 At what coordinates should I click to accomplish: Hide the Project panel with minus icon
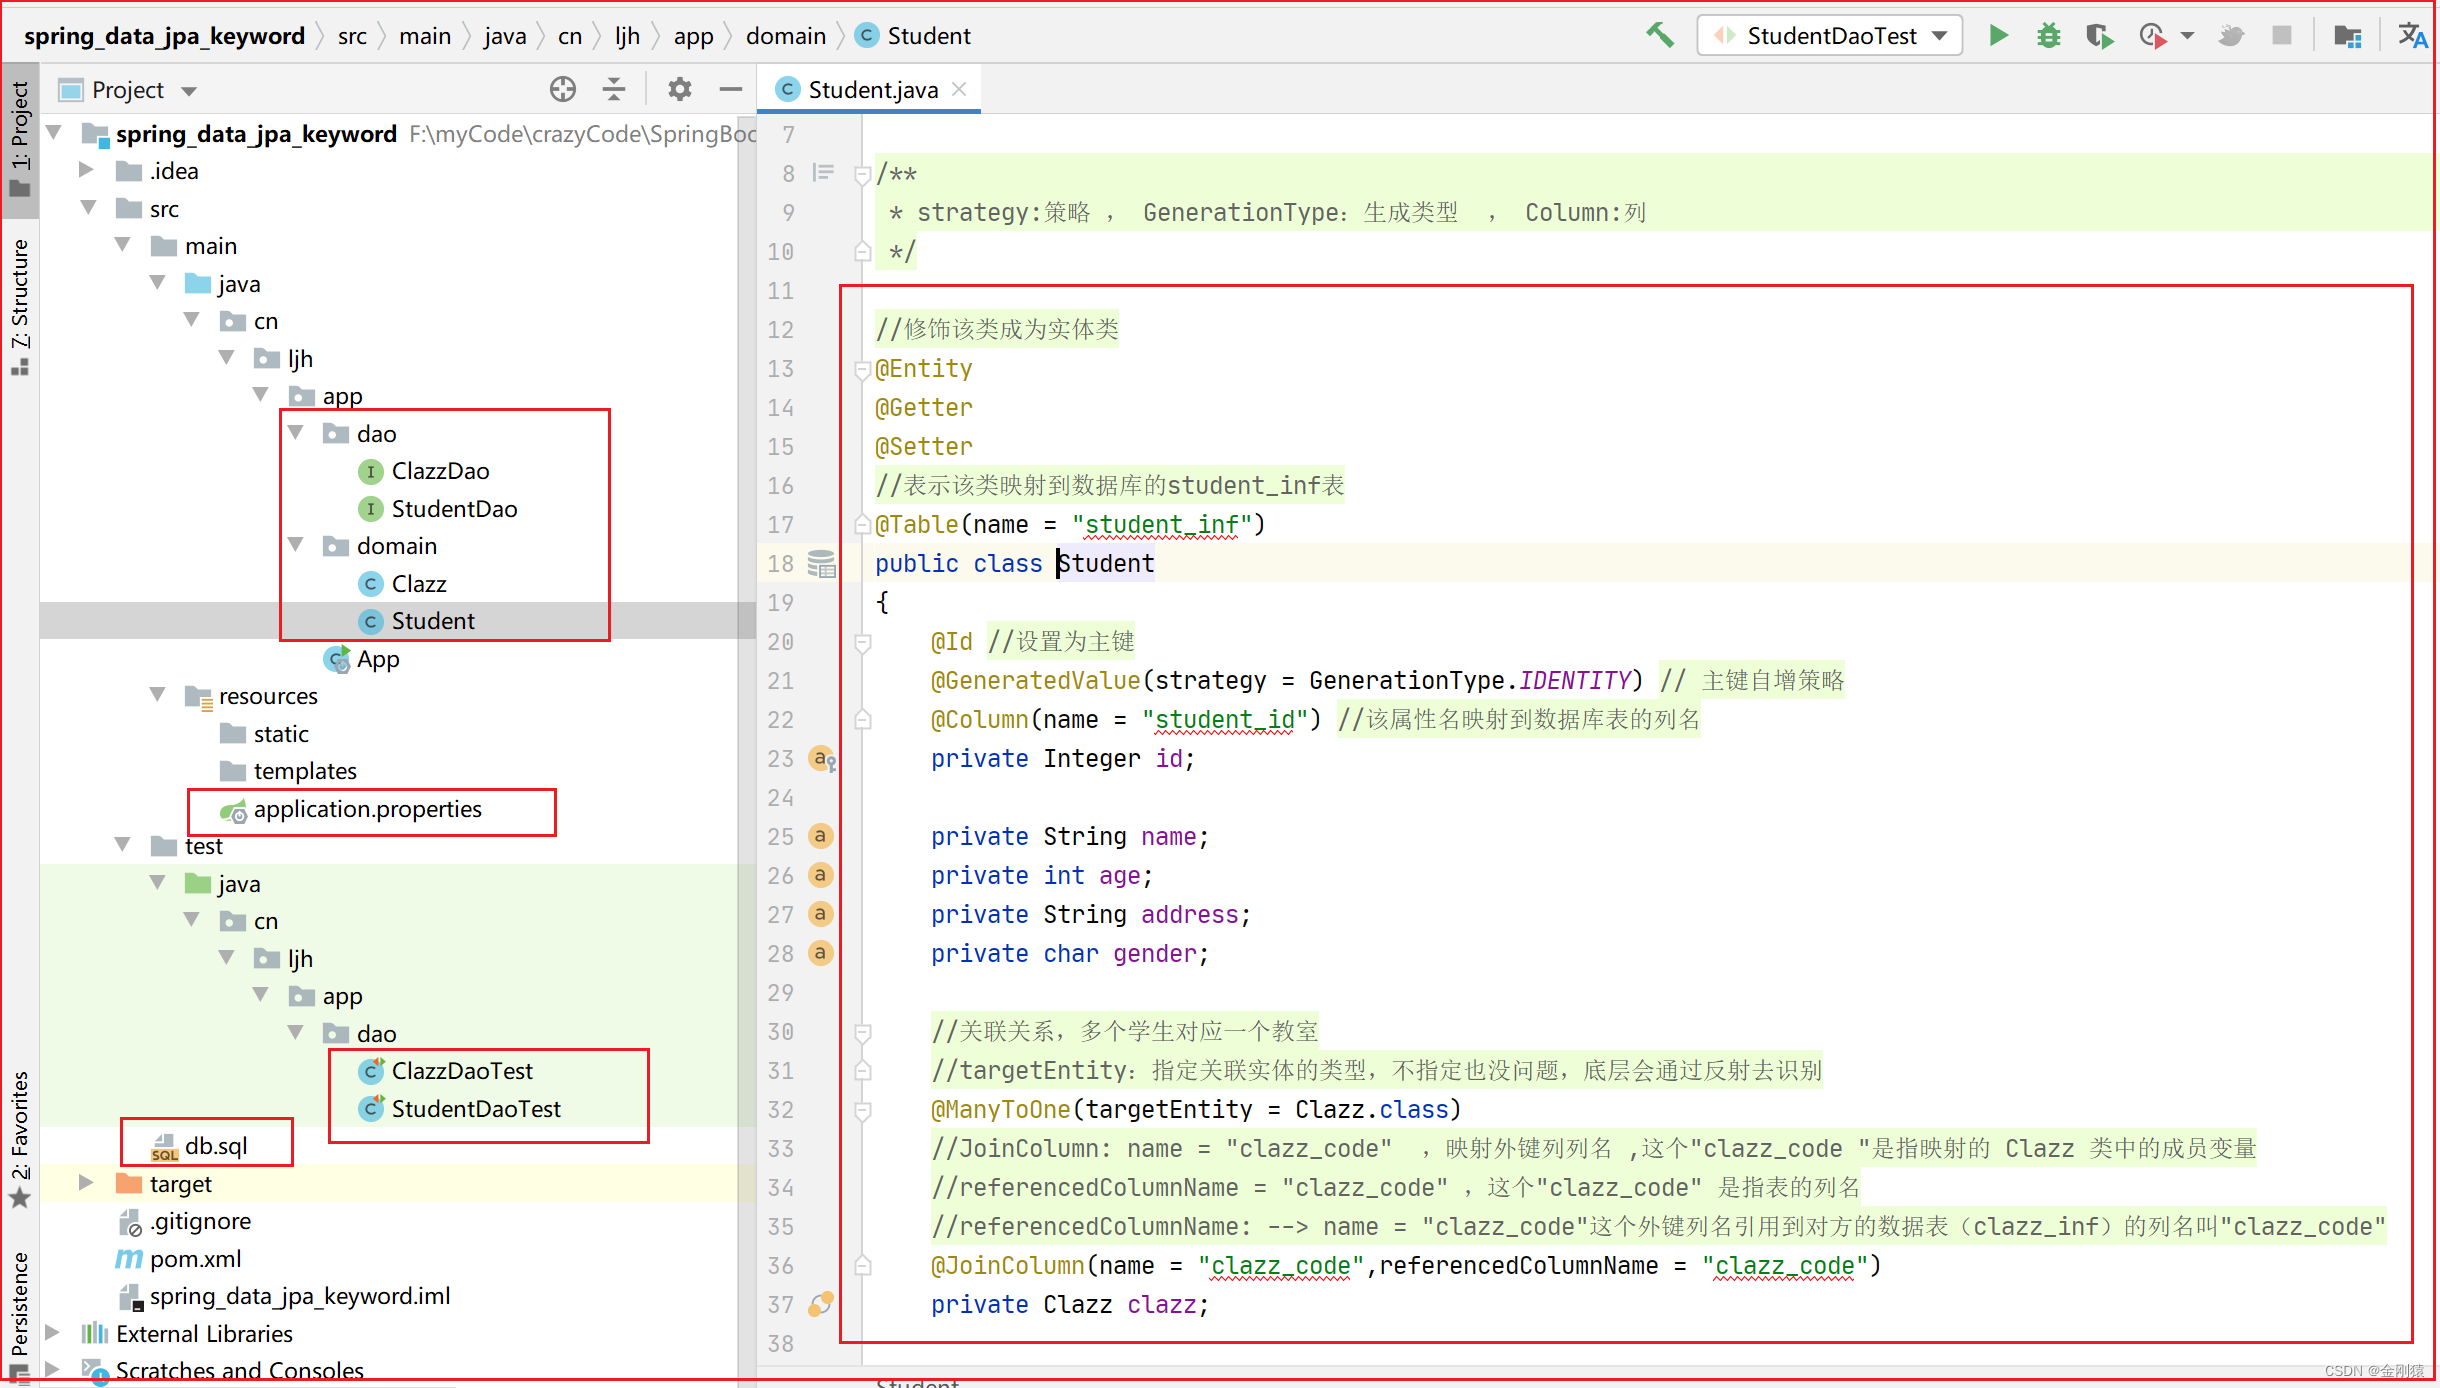pyautogui.click(x=731, y=89)
